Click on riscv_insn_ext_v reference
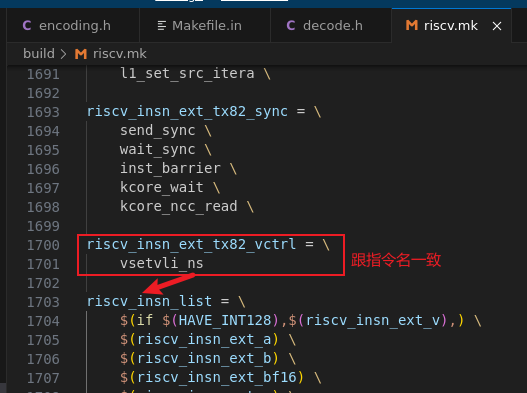 coord(373,320)
